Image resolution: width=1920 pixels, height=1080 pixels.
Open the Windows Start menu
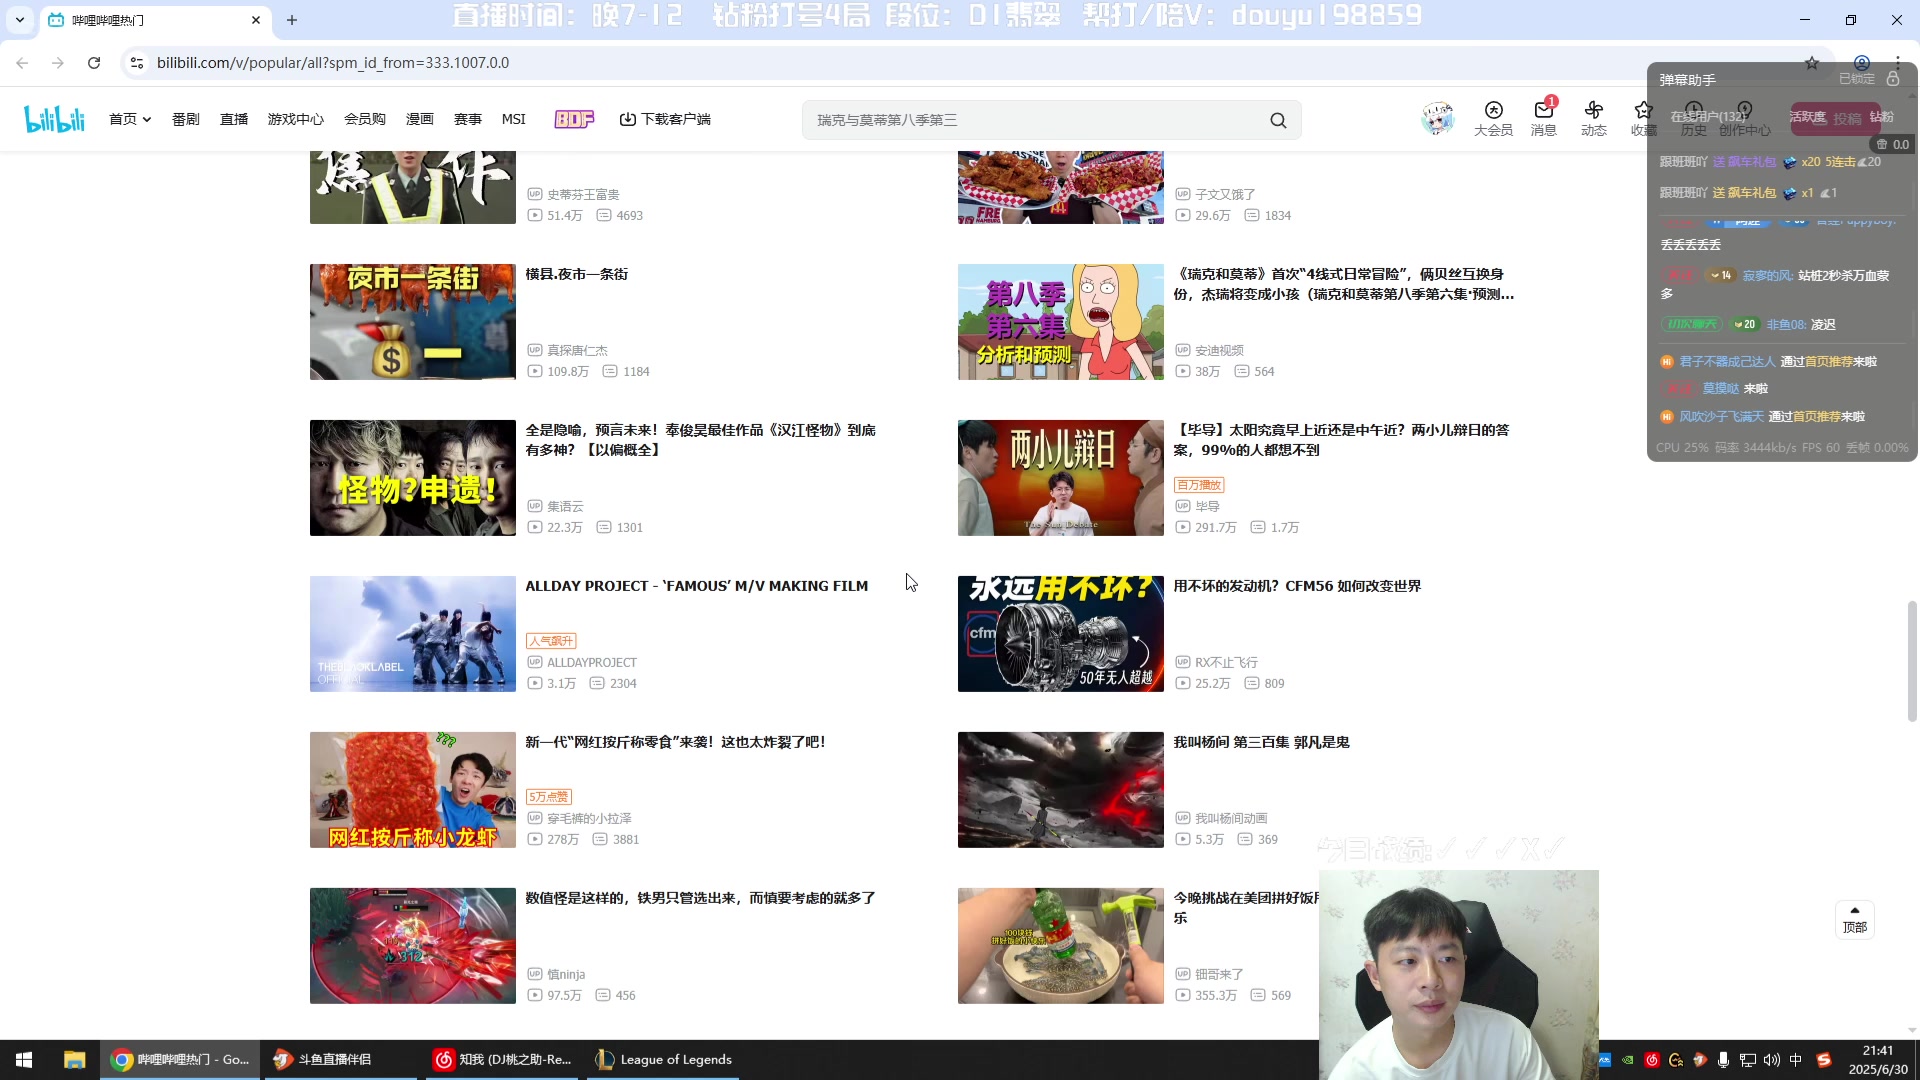[x=24, y=1060]
